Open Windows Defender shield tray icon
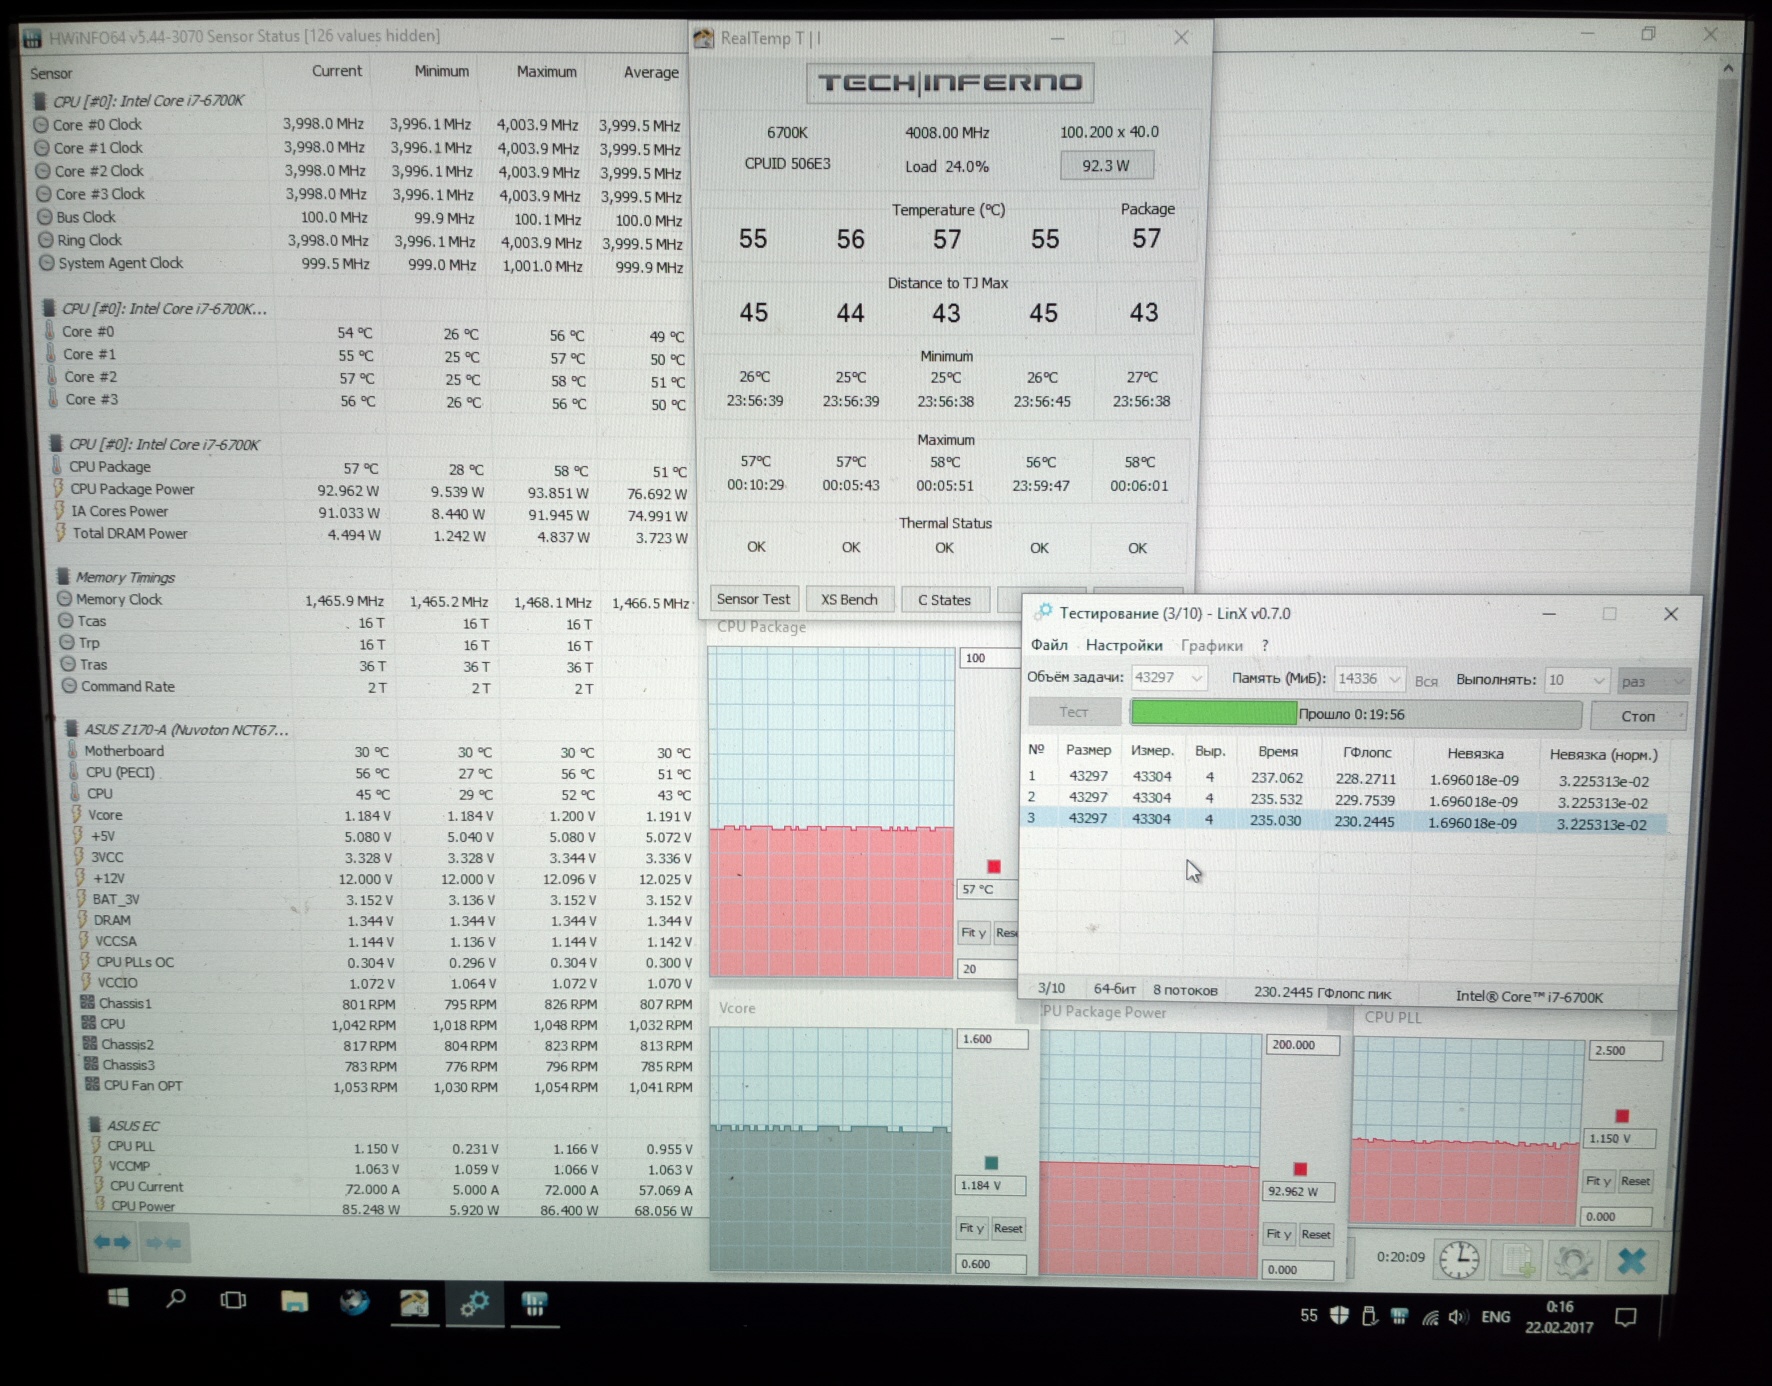1772x1386 pixels. point(1339,1316)
